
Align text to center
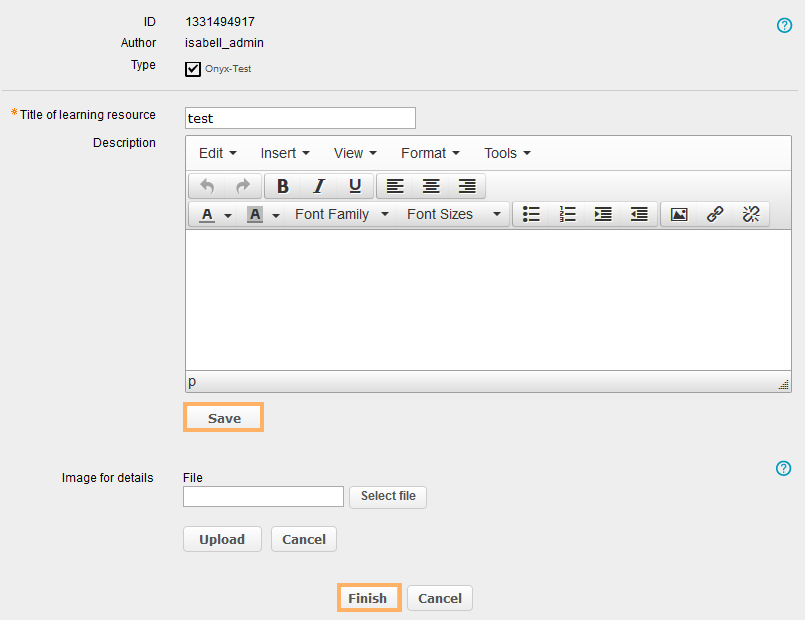tap(431, 186)
